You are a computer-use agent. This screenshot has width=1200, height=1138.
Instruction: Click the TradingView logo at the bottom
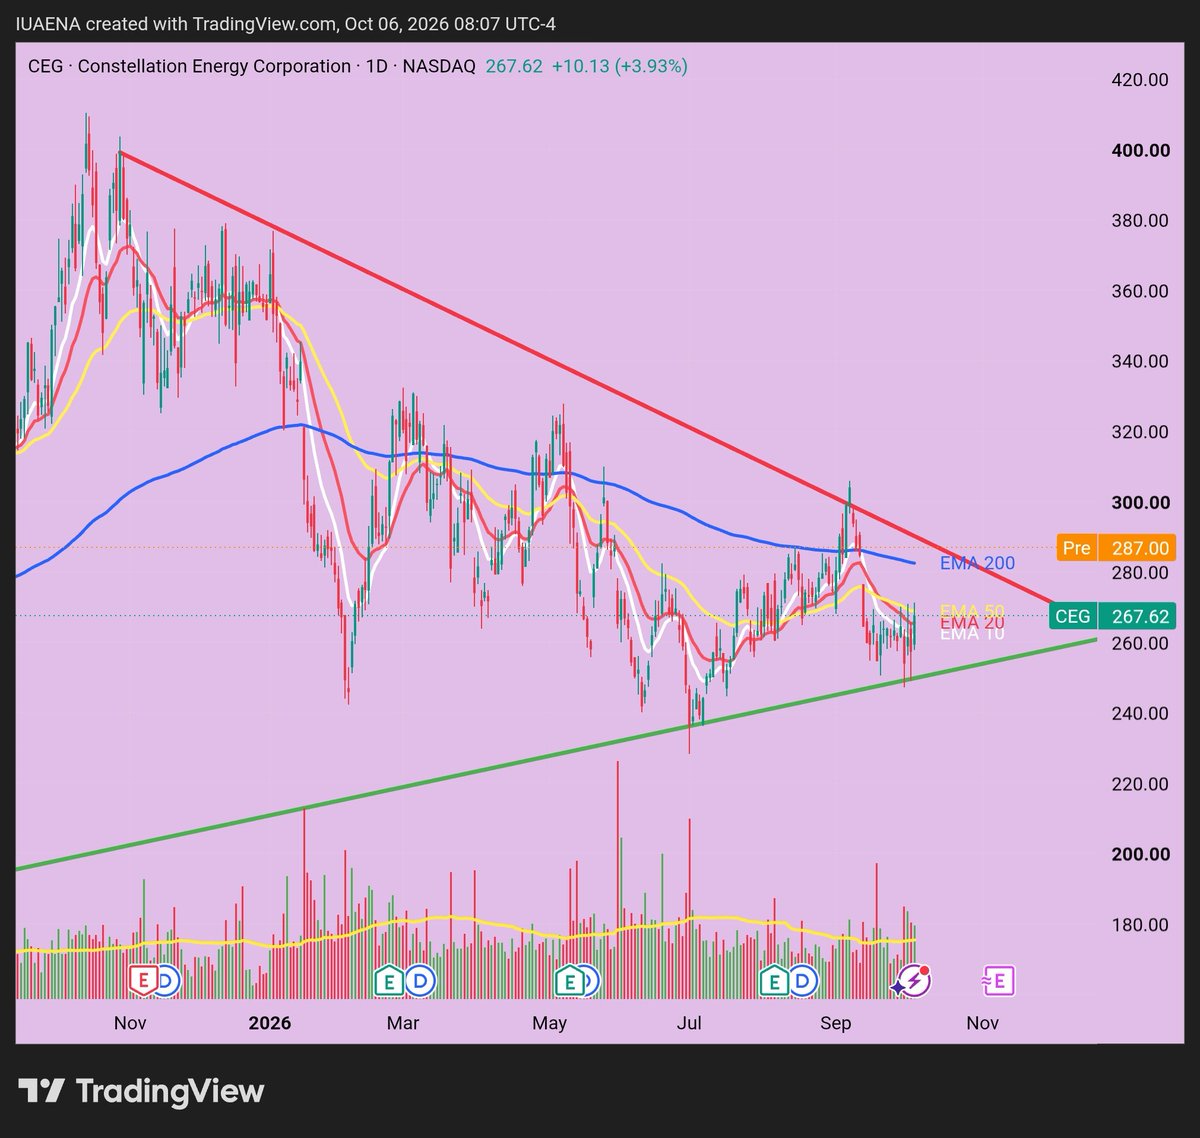click(140, 1089)
